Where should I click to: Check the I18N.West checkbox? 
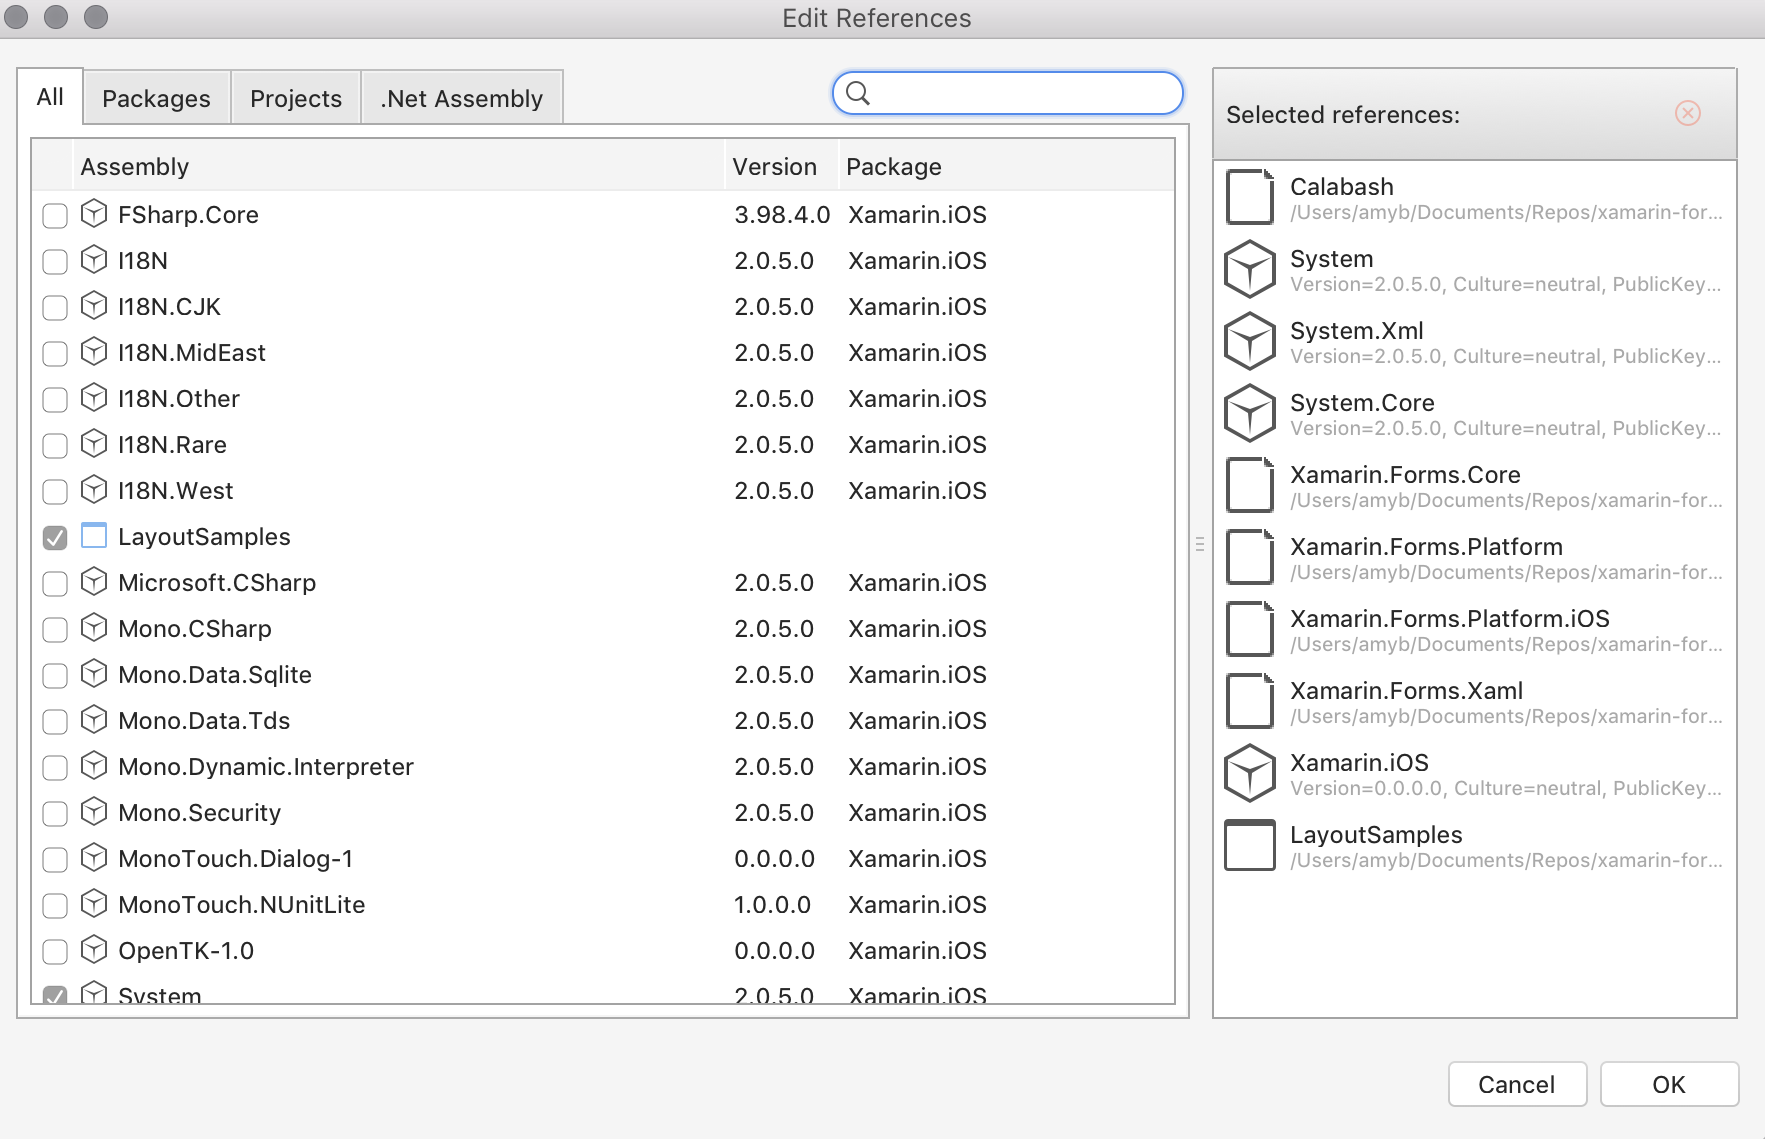tap(54, 491)
